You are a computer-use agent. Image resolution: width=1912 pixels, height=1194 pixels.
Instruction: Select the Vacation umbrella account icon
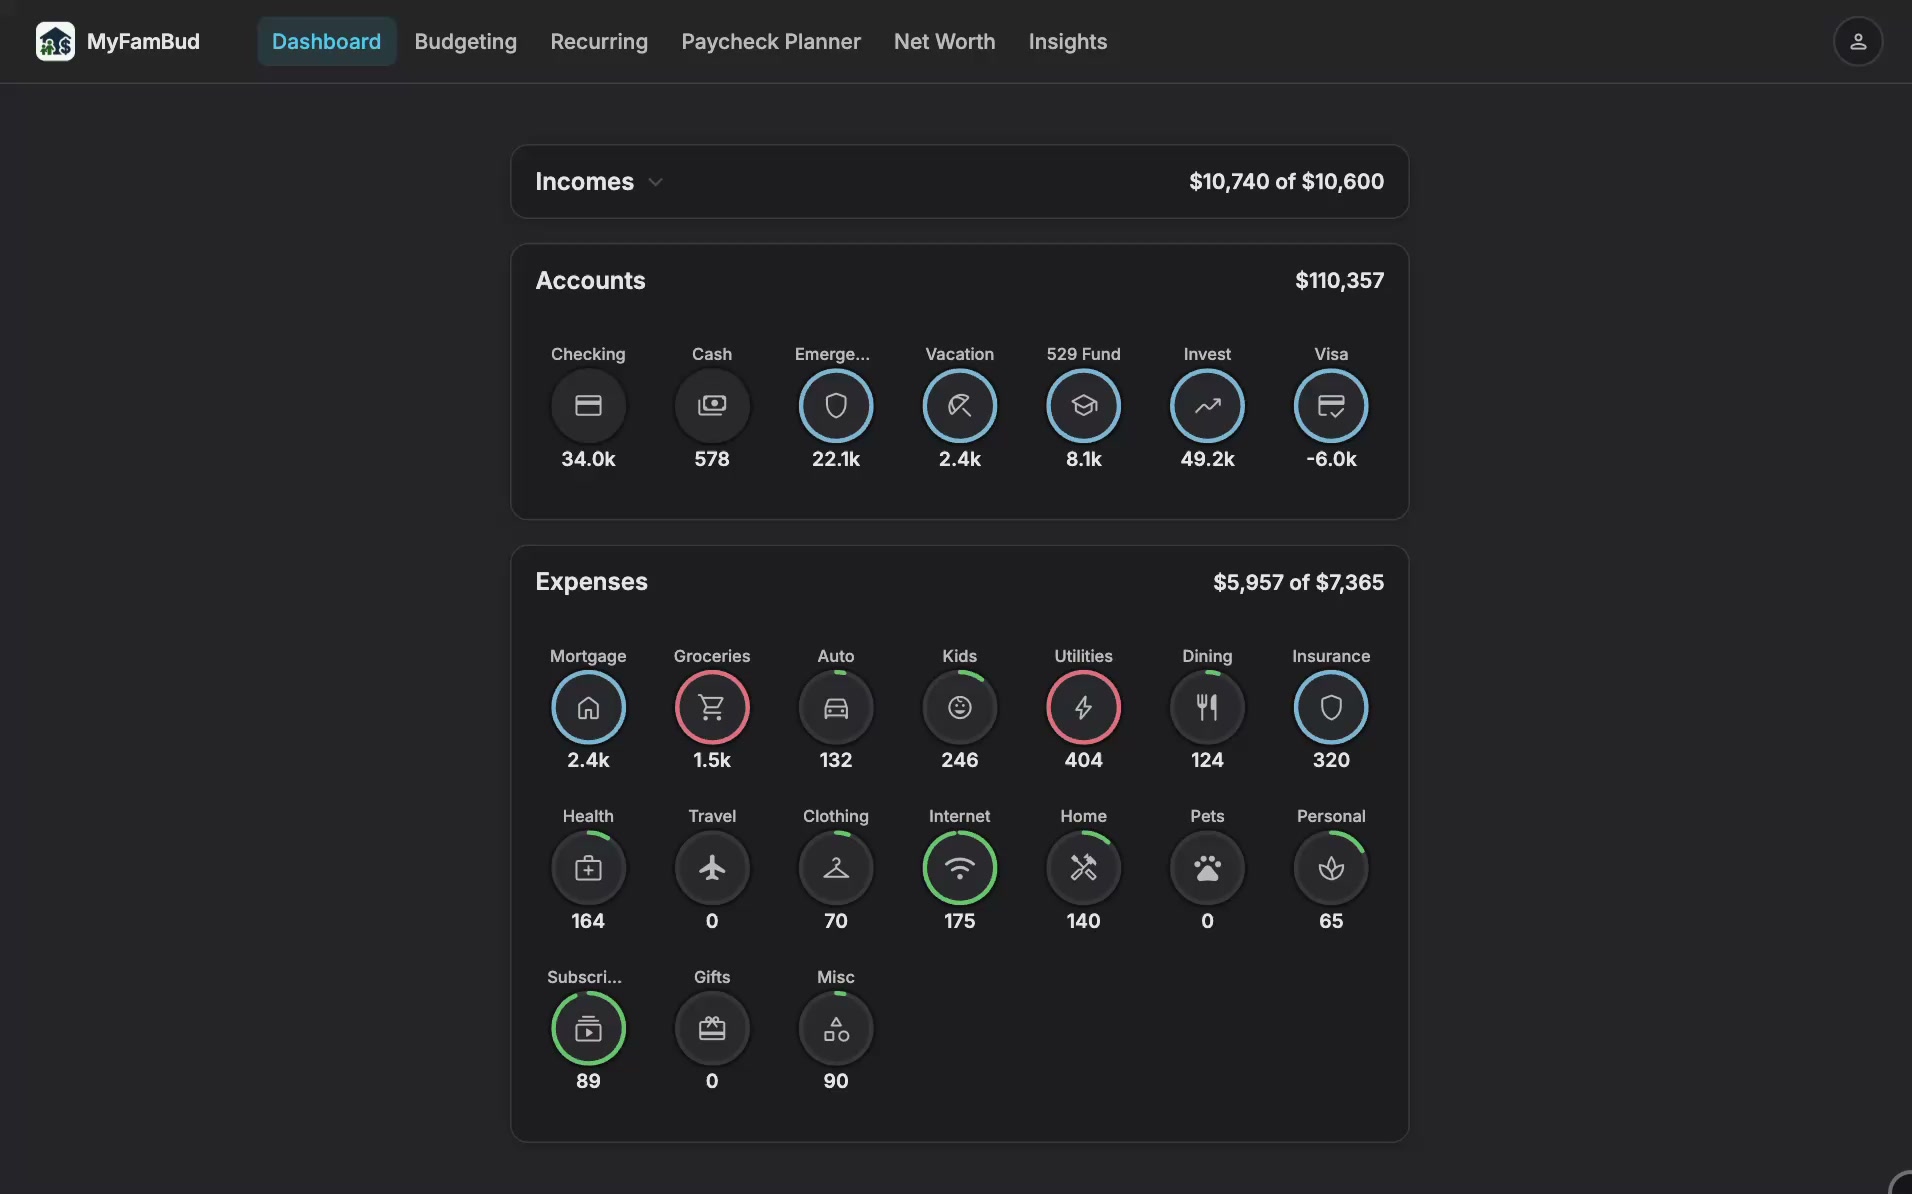point(959,405)
